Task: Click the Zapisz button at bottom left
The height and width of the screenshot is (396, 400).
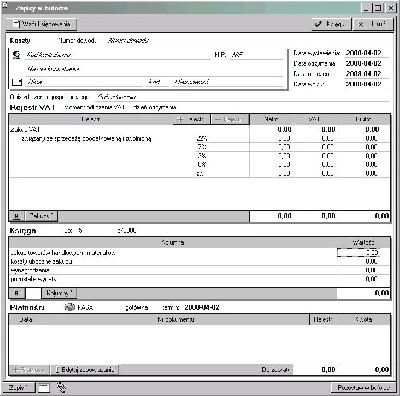Action: [18, 388]
